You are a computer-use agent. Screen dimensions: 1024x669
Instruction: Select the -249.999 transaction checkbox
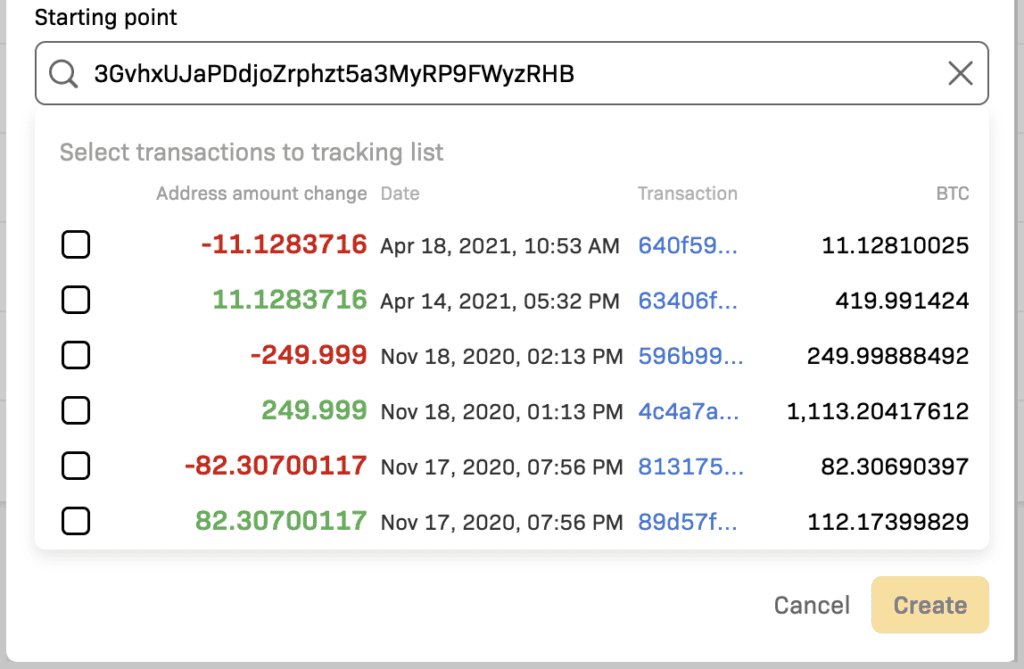[x=76, y=355]
